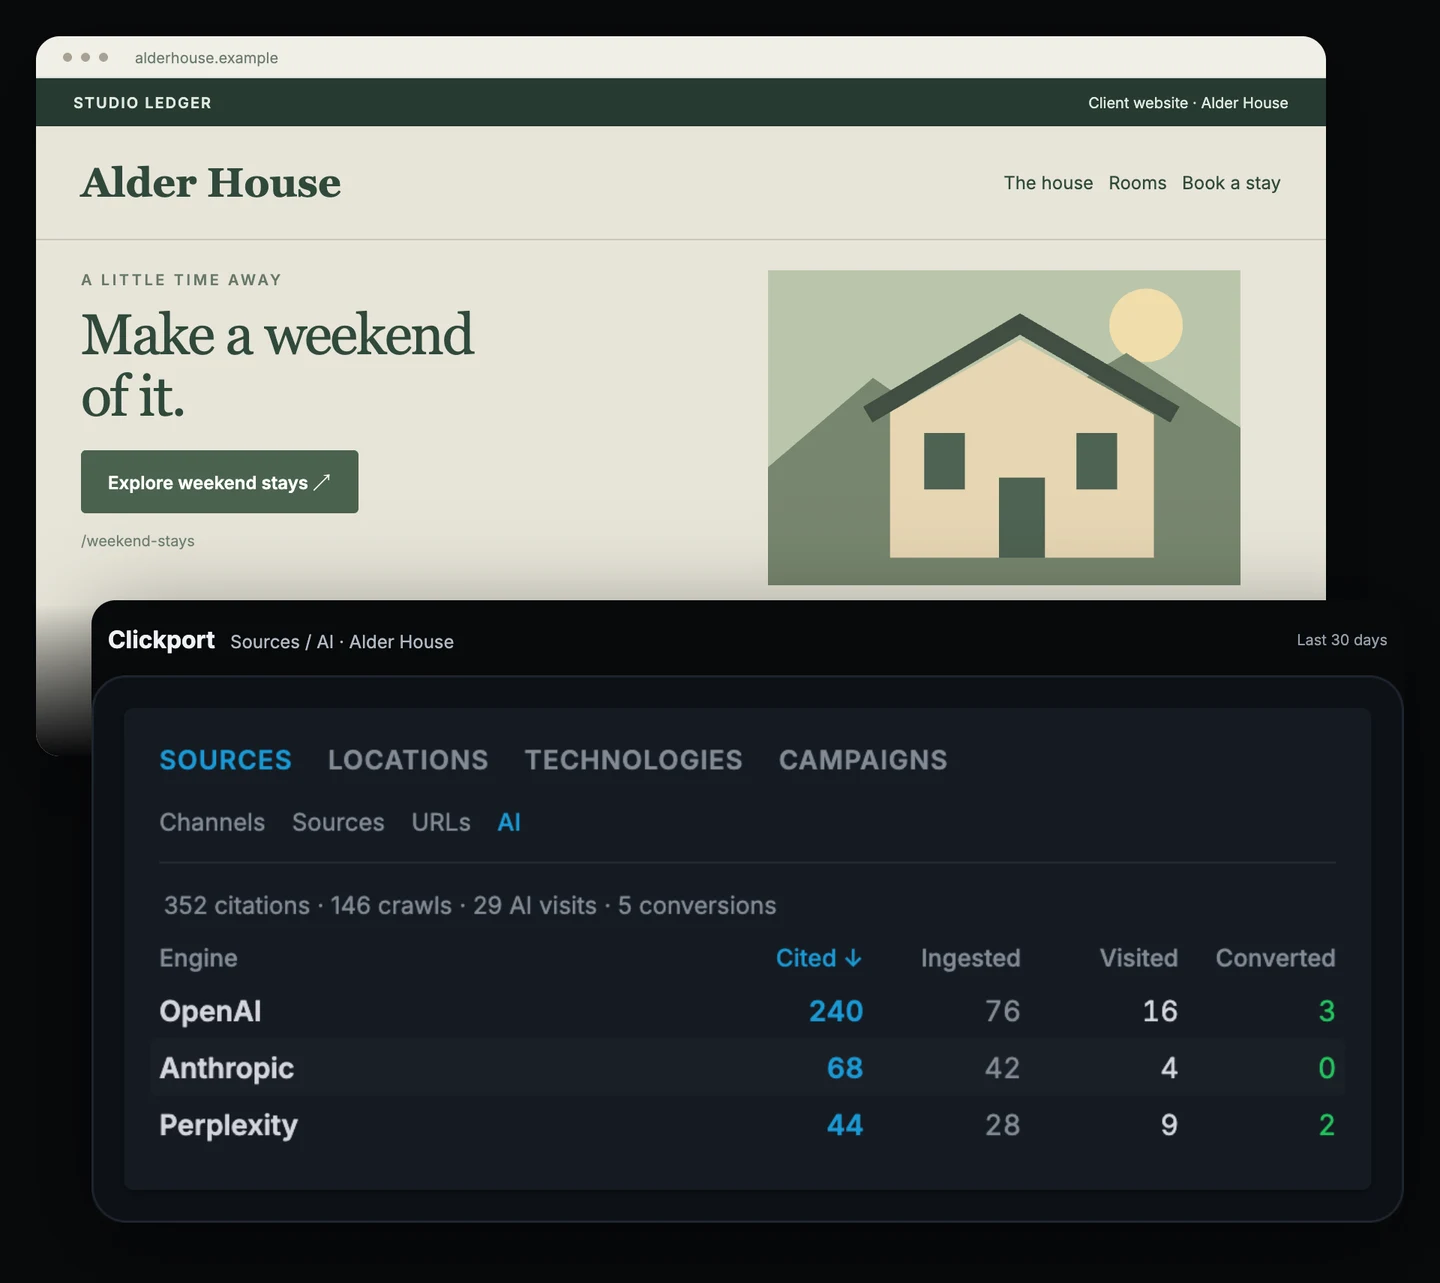1440x1283 pixels.
Task: Click OpenAI ingested value 76
Action: click(x=1002, y=1011)
